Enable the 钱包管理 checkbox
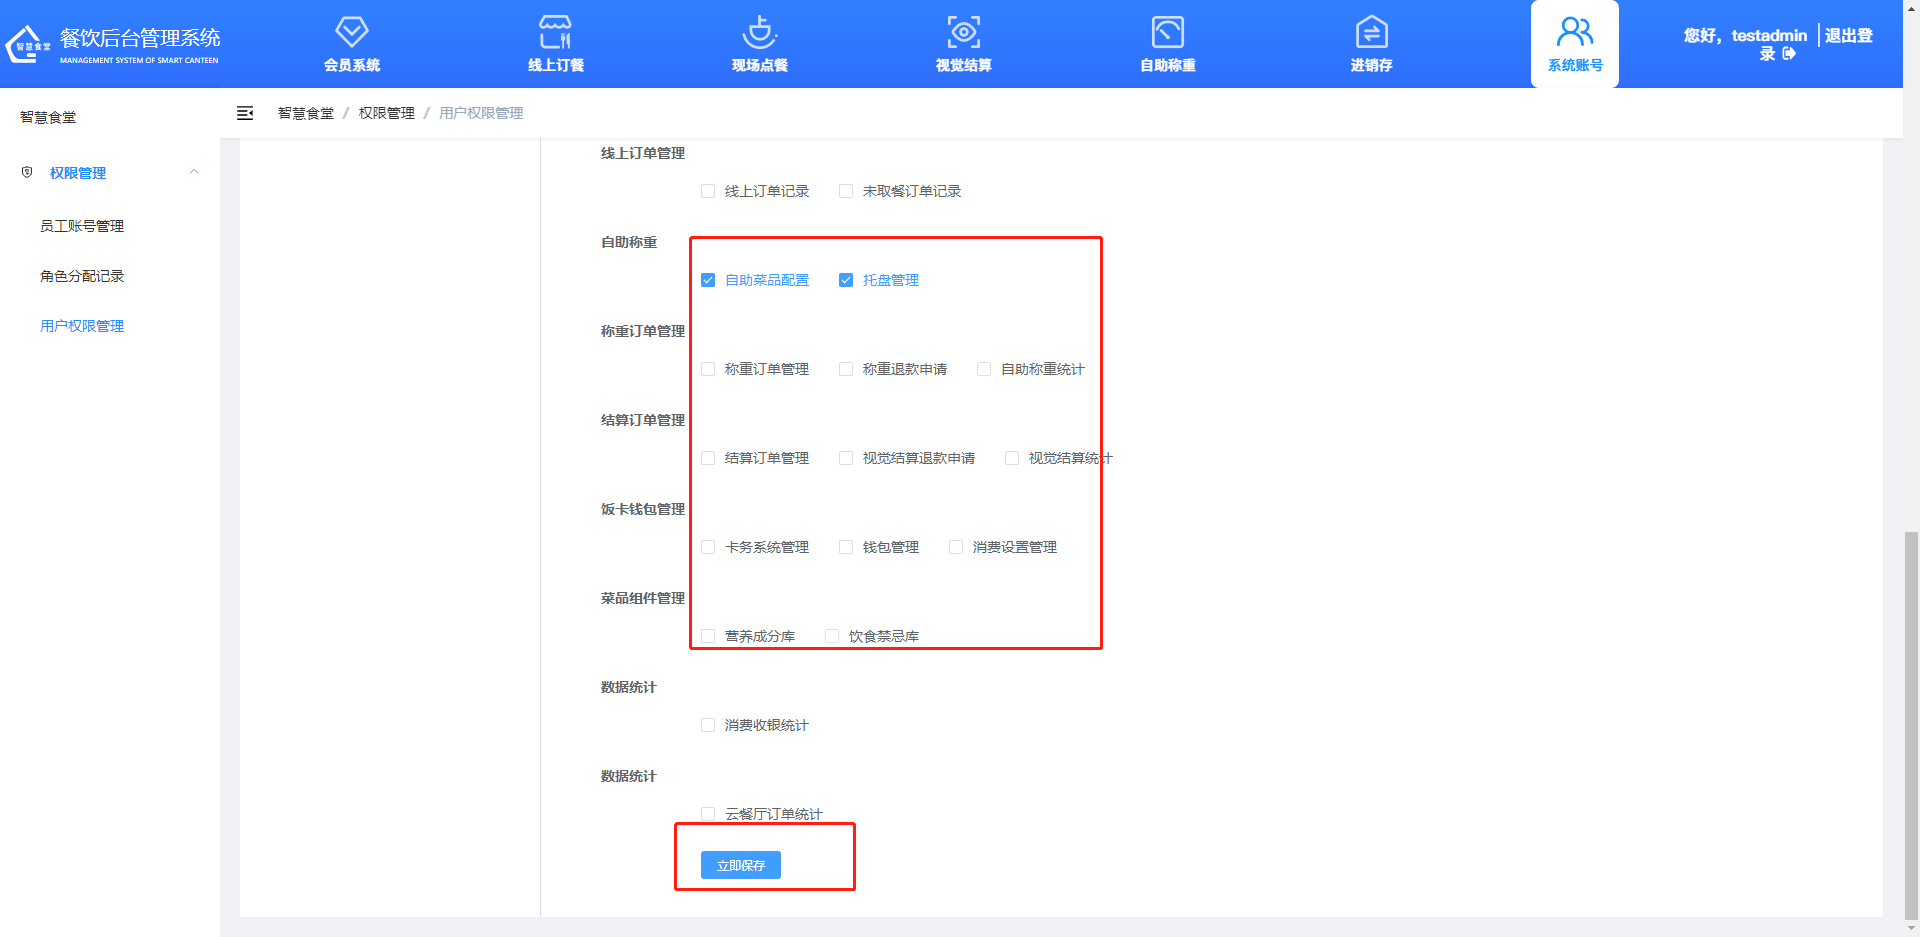This screenshot has height=937, width=1920. tap(845, 547)
